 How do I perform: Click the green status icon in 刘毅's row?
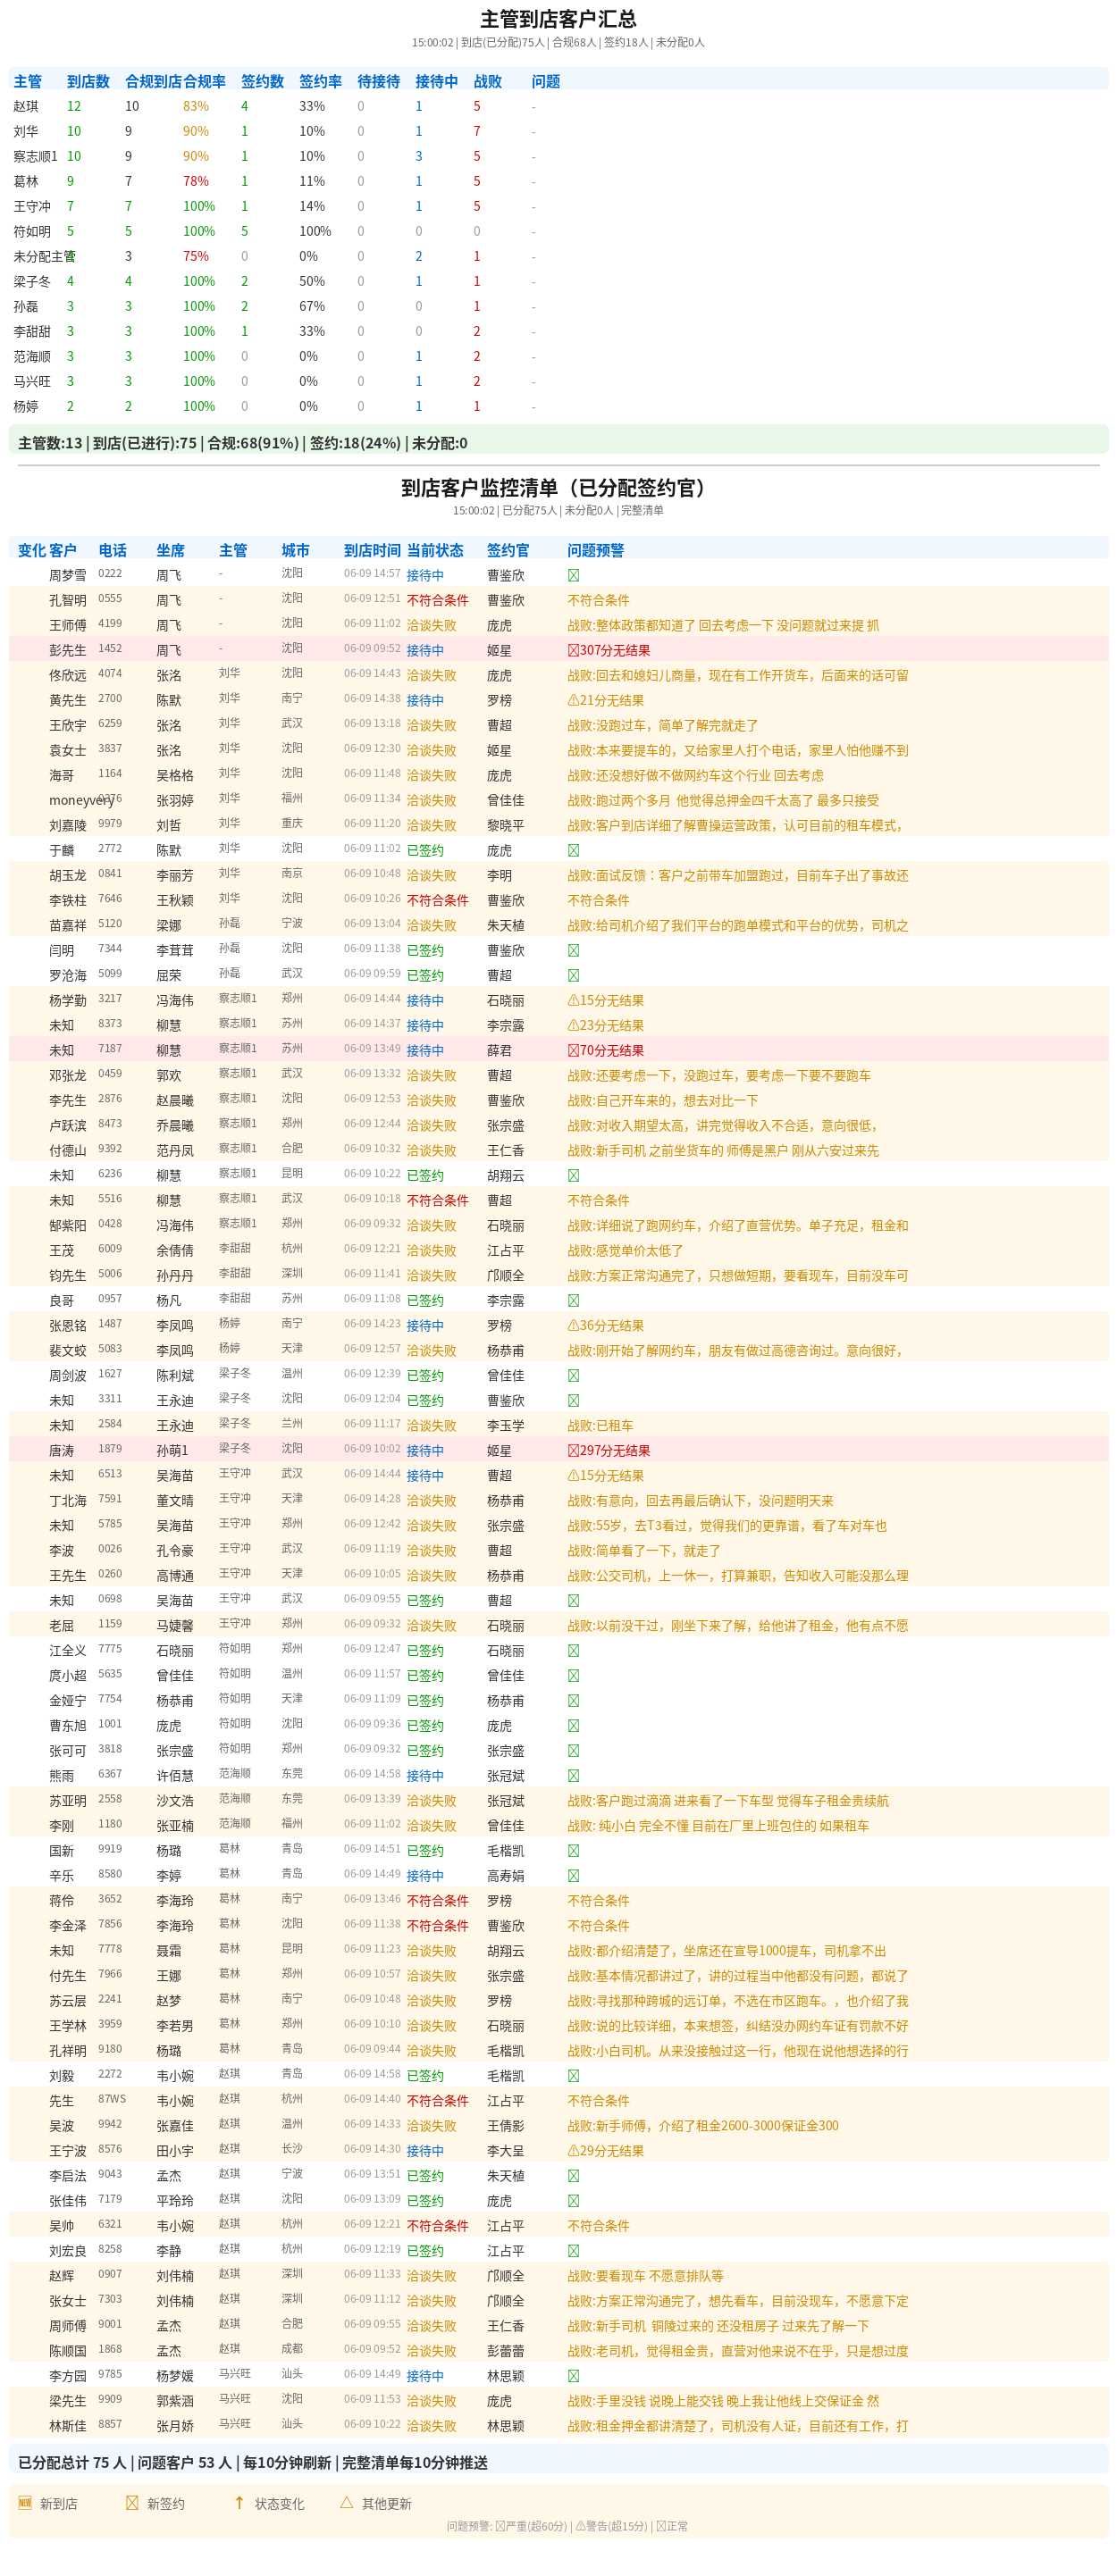tap(573, 2075)
